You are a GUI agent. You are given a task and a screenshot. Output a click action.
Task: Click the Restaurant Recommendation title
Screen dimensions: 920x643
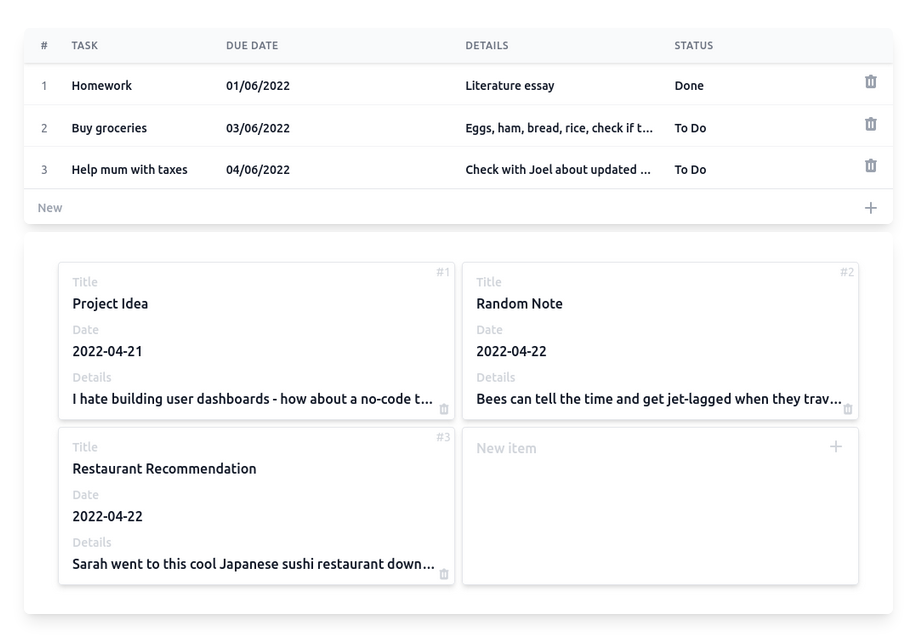point(164,468)
